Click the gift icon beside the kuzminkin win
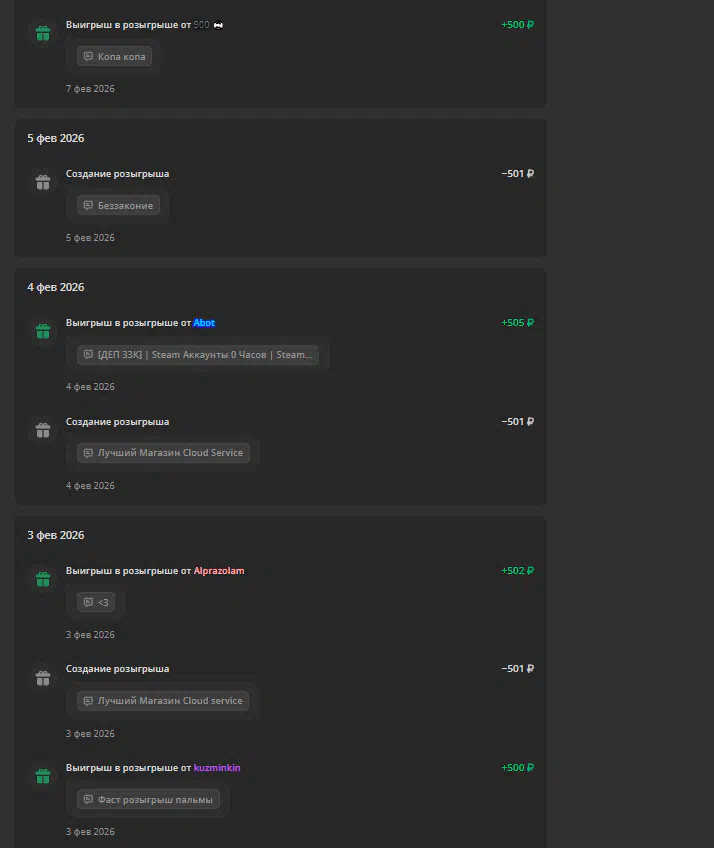Viewport: 714px width, 848px height. pos(42,776)
